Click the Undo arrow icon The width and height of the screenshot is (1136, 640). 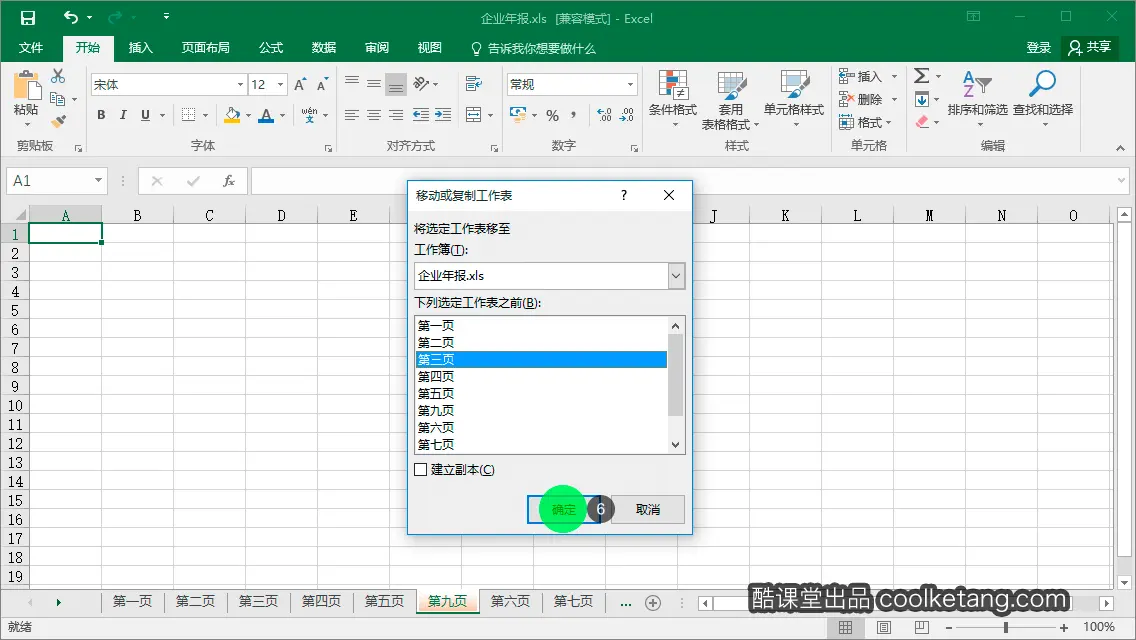pyautogui.click(x=70, y=17)
